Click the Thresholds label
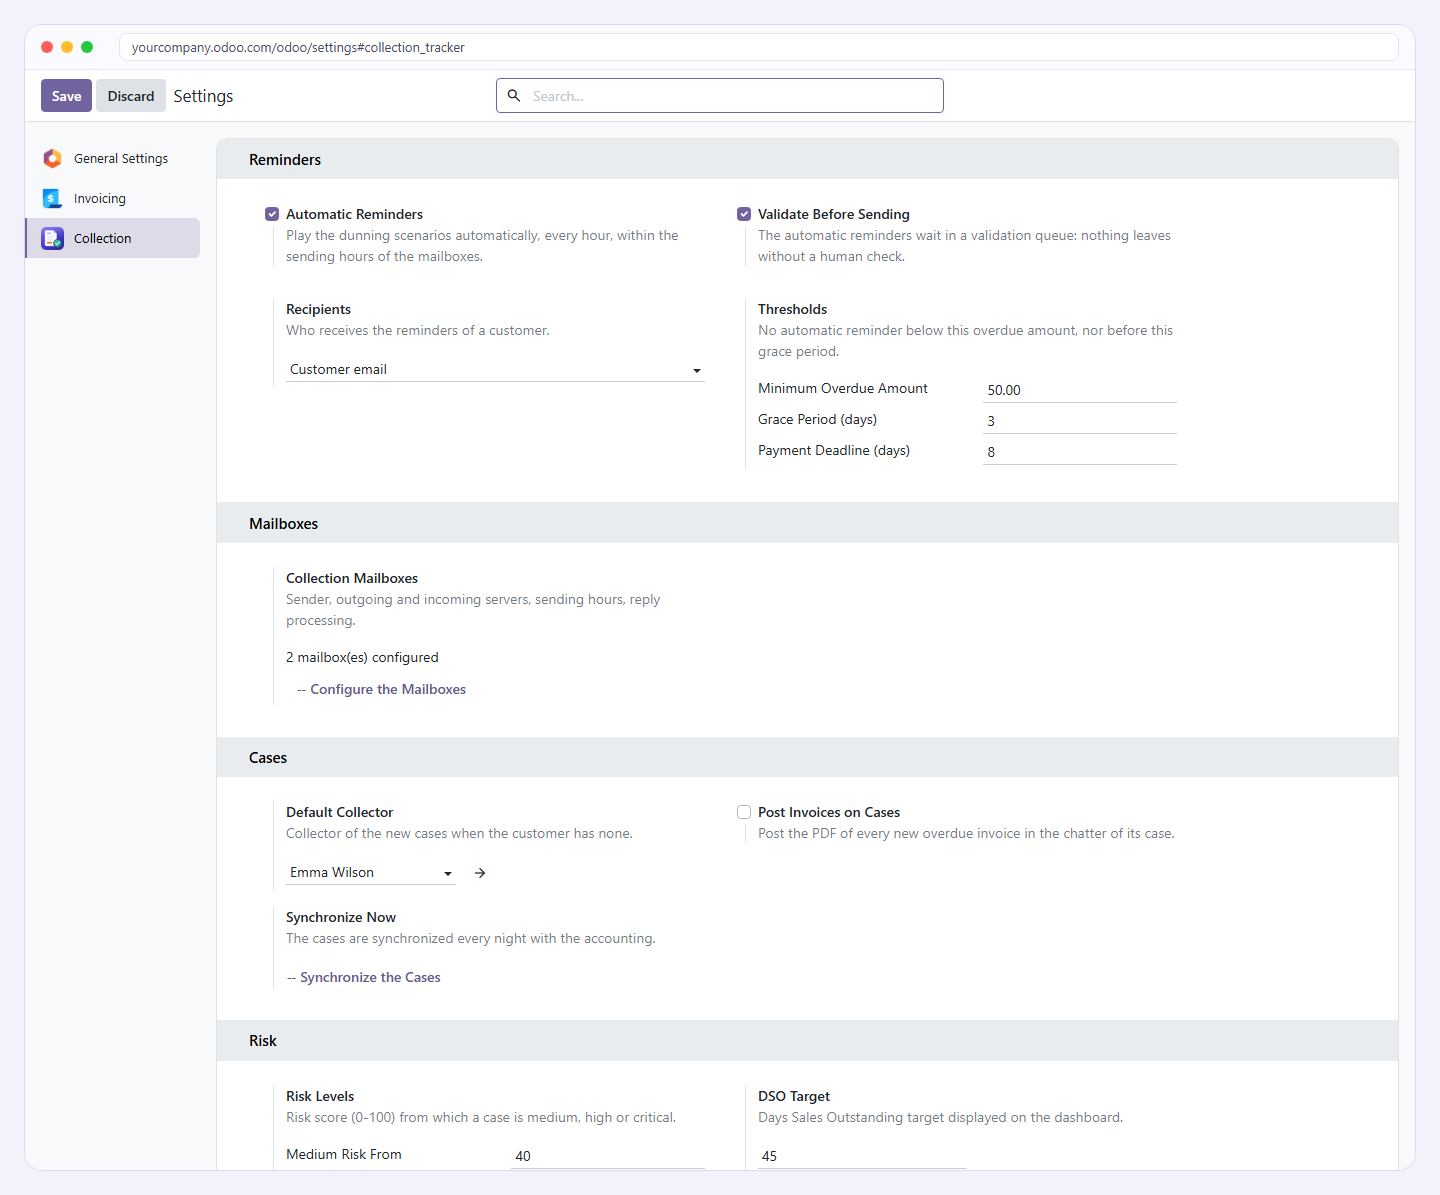This screenshot has height=1195, width=1440. coord(792,309)
